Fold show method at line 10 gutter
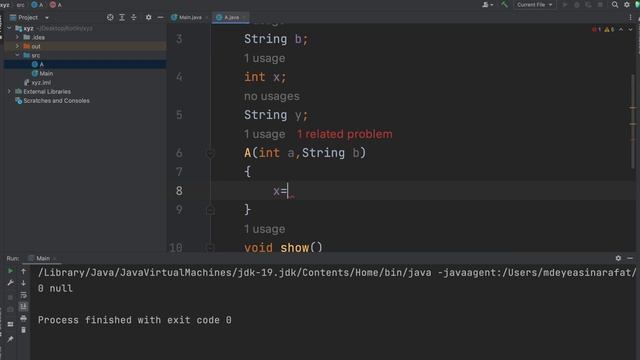Image resolution: width=640 pixels, height=360 pixels. click(x=210, y=247)
